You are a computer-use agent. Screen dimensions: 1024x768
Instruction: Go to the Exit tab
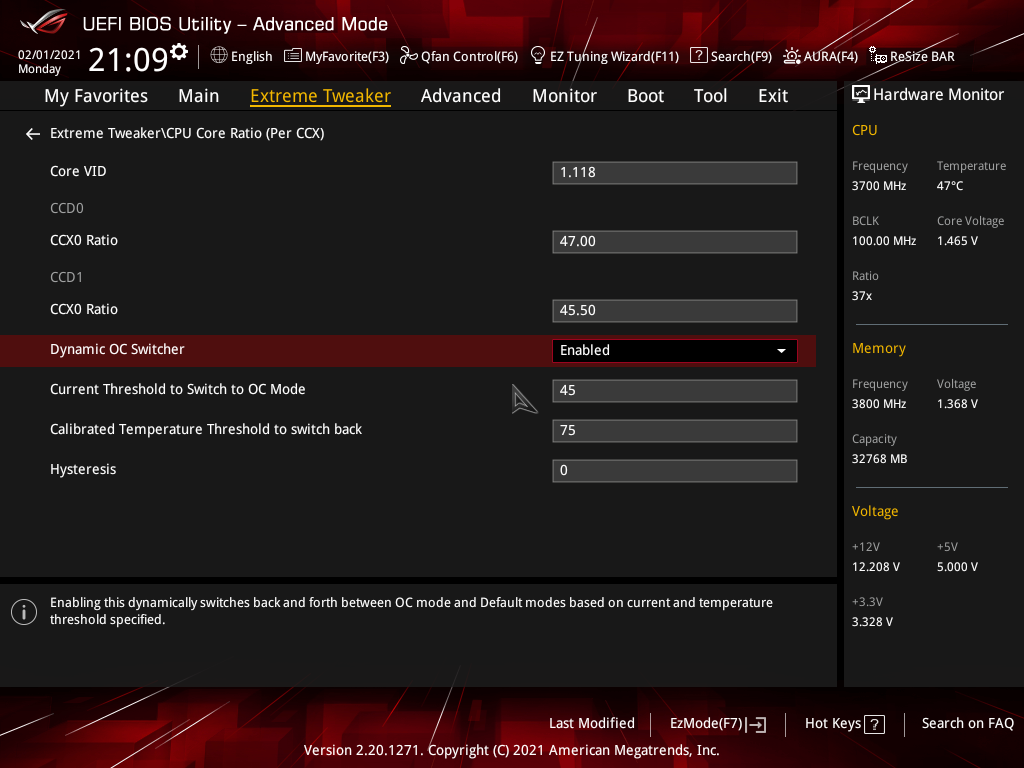773,96
